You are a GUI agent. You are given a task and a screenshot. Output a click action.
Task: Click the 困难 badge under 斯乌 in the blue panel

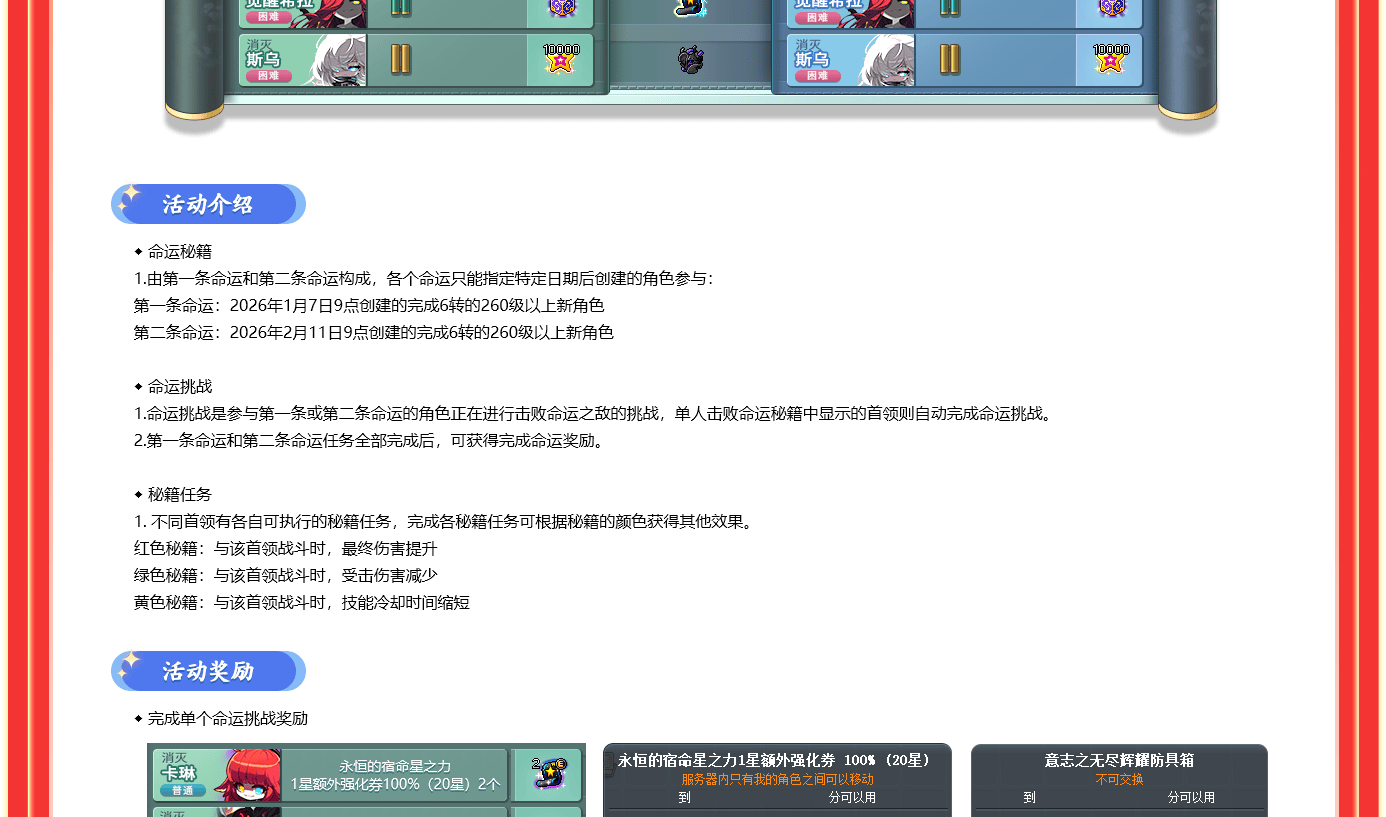click(817, 75)
